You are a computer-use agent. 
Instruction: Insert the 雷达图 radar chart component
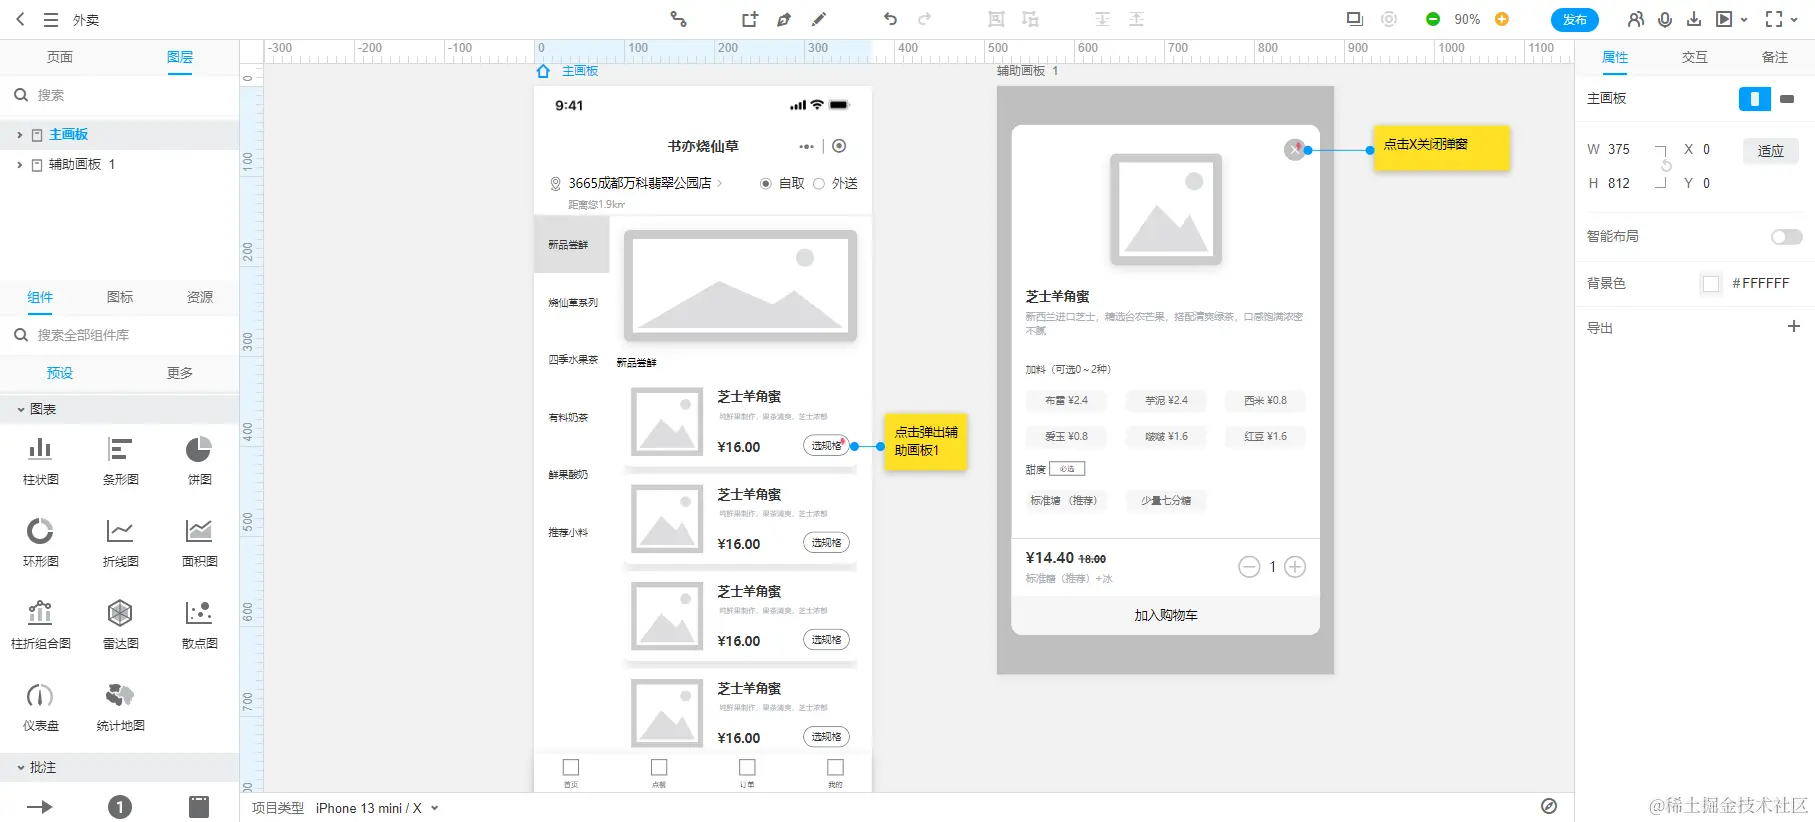[x=120, y=624]
